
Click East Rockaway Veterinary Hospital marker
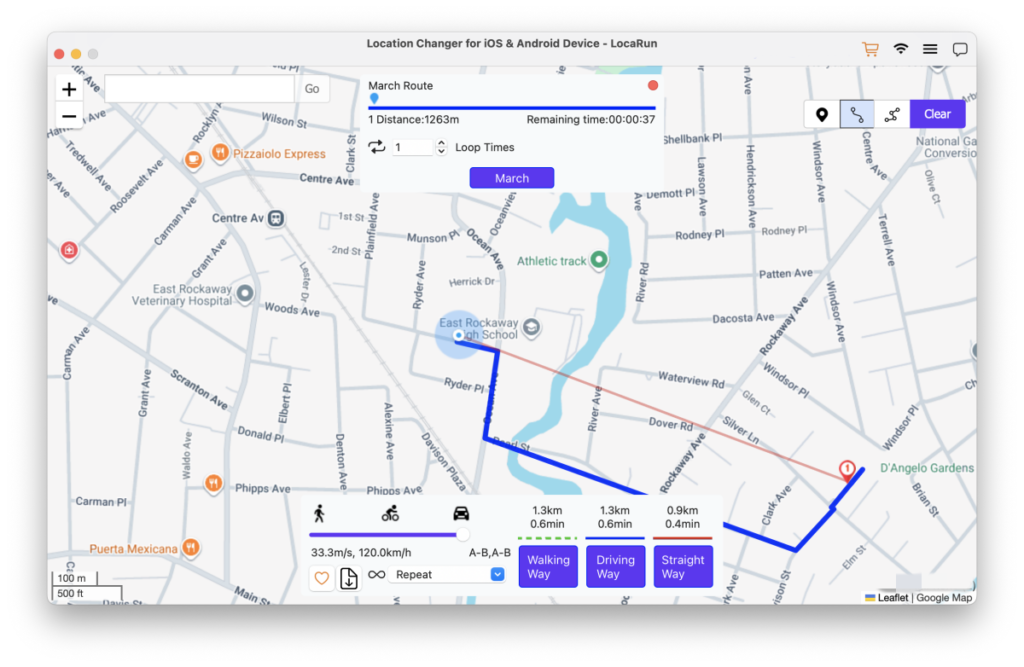point(245,294)
